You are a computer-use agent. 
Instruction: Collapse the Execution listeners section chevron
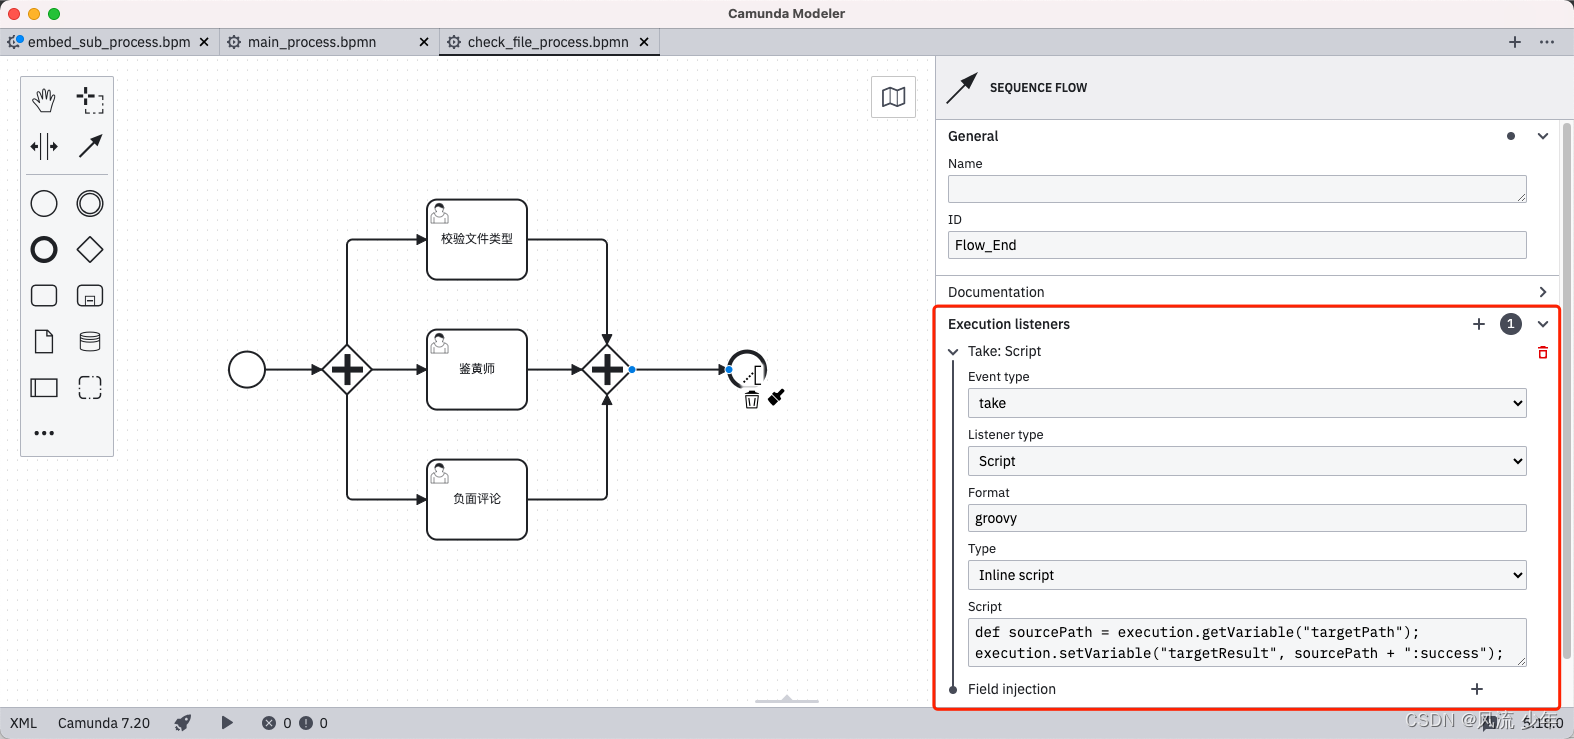[x=1543, y=324]
